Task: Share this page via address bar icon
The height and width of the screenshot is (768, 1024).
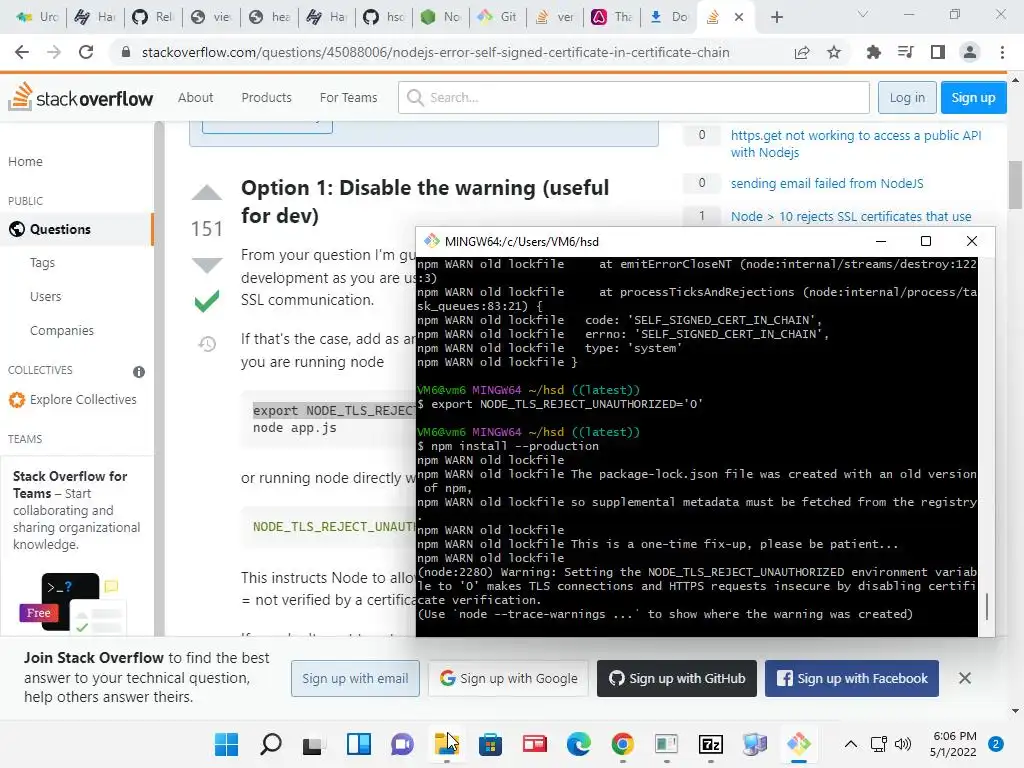Action: pyautogui.click(x=802, y=52)
